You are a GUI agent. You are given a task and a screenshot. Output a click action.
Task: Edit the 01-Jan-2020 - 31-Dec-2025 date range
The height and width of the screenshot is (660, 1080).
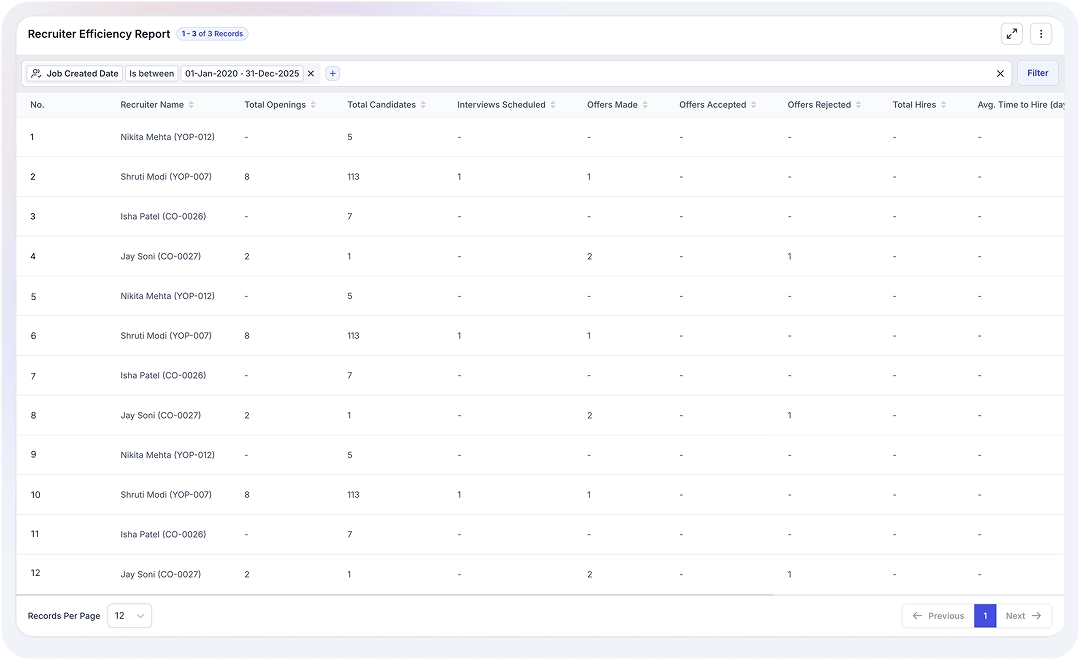(242, 73)
